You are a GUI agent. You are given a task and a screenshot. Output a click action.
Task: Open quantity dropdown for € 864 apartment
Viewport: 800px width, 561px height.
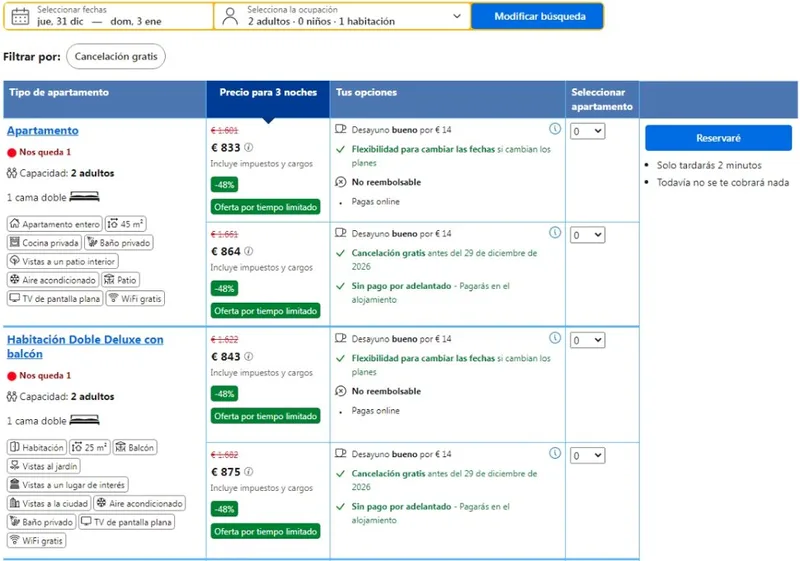coord(587,235)
